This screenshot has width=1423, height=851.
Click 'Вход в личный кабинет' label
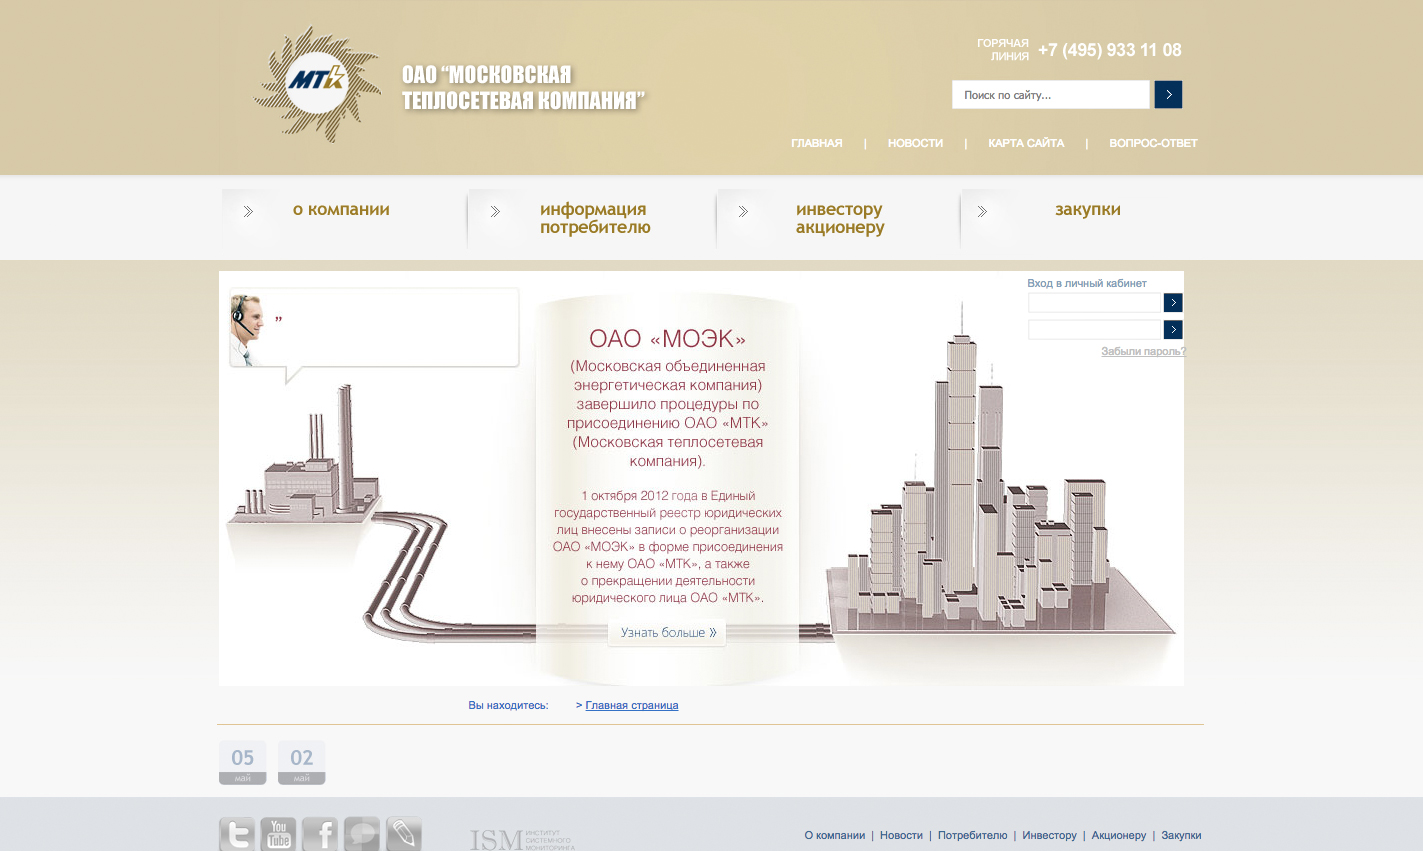(1087, 283)
